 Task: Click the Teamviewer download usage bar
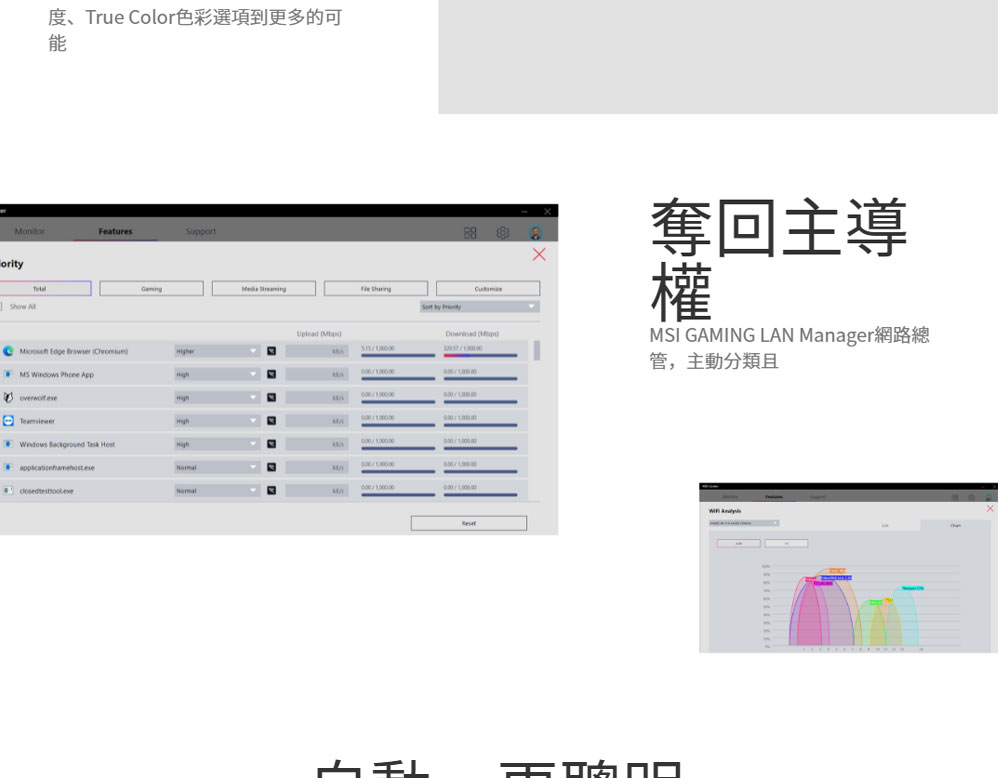click(480, 425)
